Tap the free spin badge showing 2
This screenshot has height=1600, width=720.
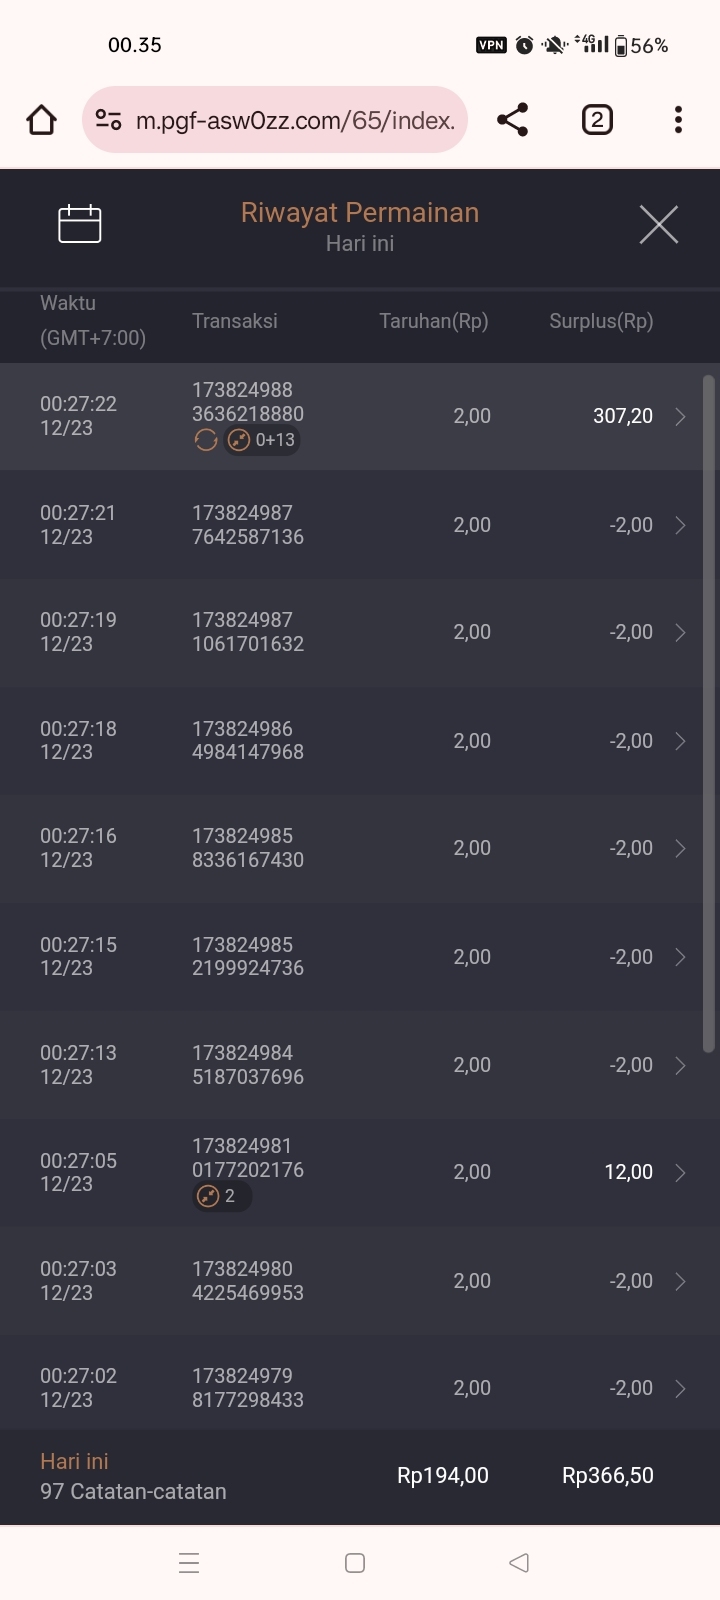[221, 1196]
